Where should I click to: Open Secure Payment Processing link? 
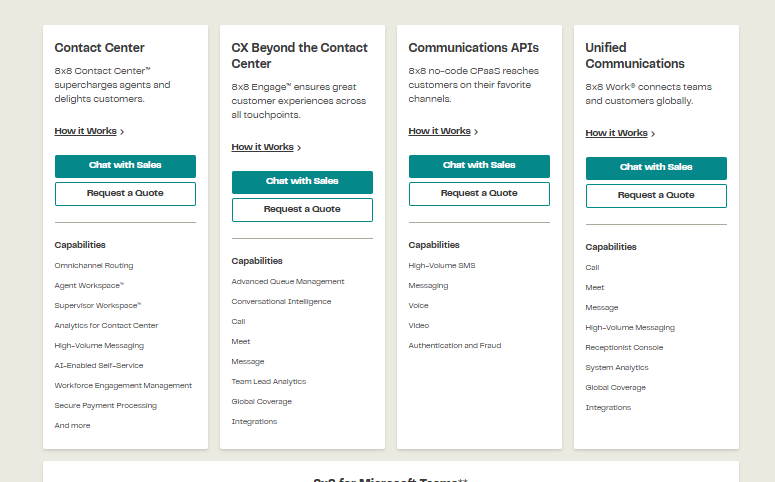(106, 406)
